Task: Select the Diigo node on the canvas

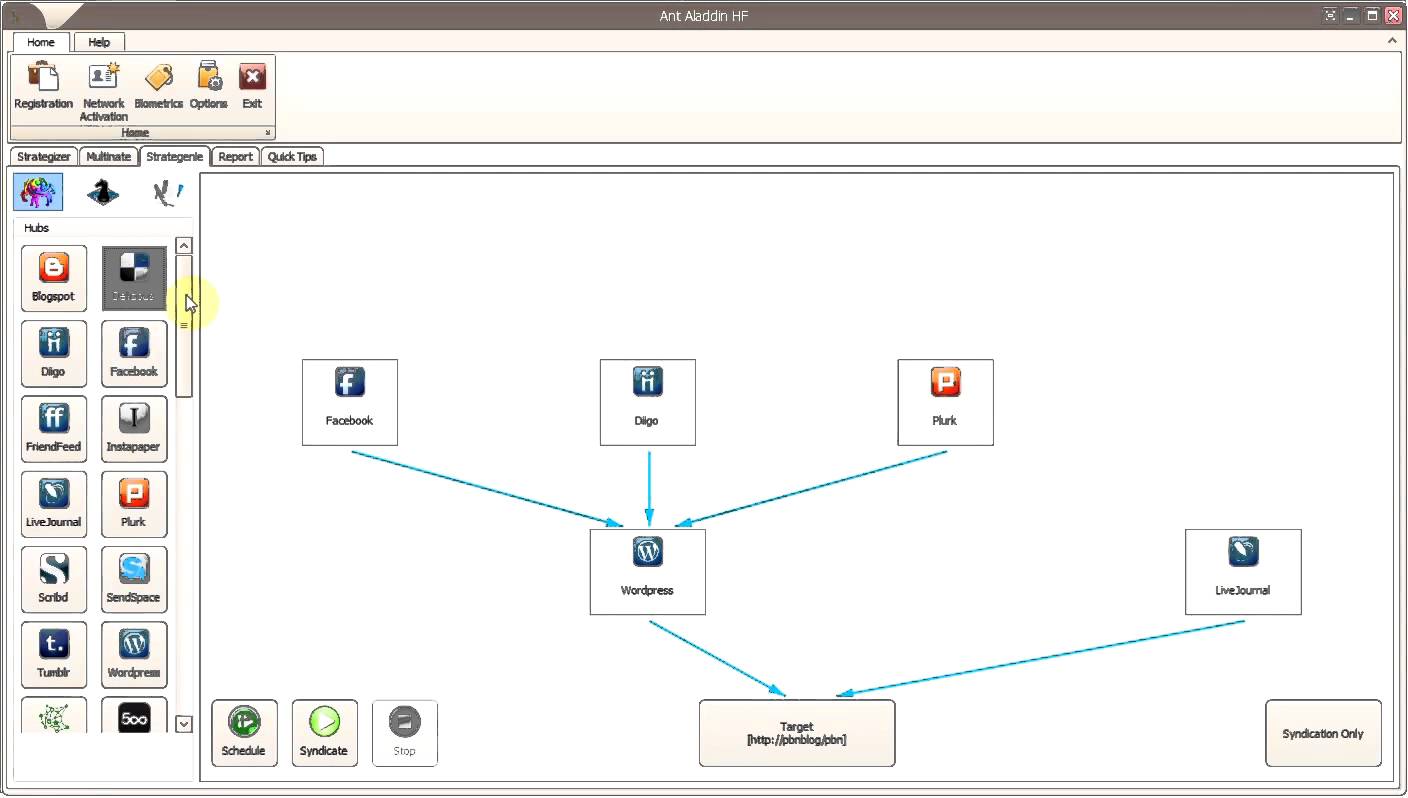Action: [x=647, y=402]
